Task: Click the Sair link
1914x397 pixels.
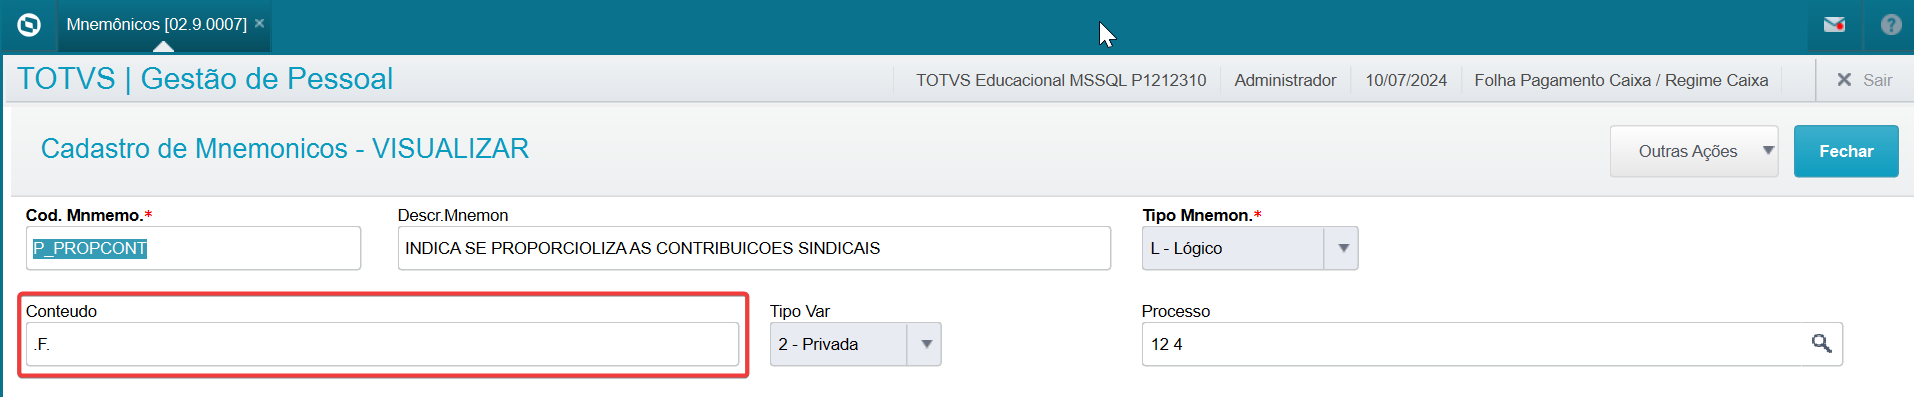Action: click(x=1877, y=80)
